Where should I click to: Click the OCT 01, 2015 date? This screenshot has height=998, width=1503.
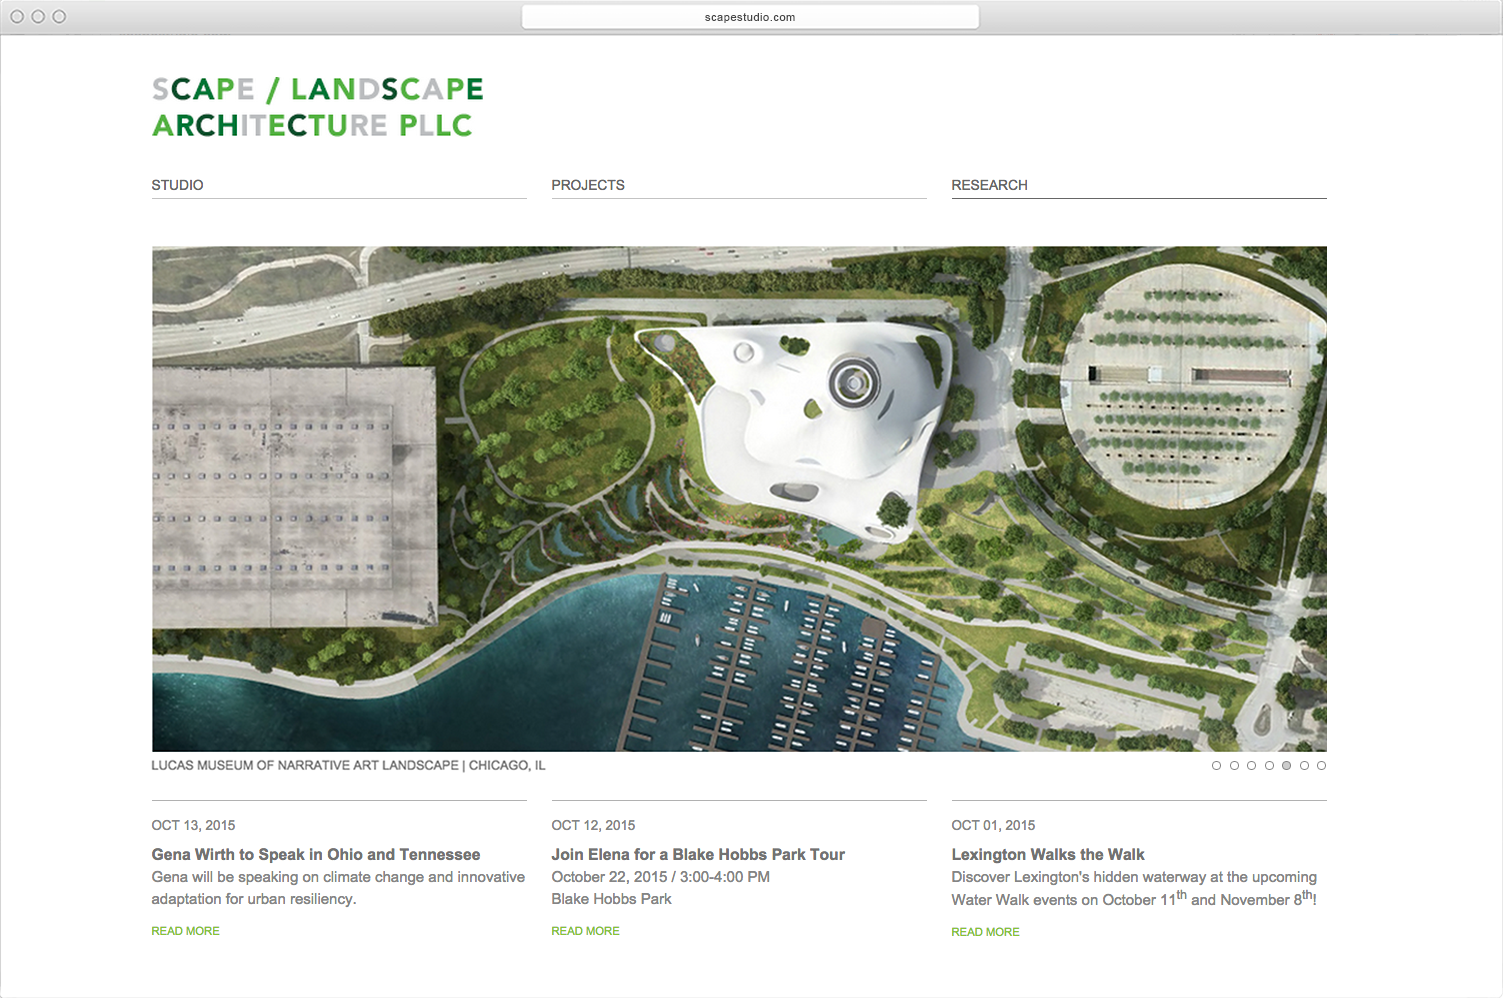(x=993, y=825)
